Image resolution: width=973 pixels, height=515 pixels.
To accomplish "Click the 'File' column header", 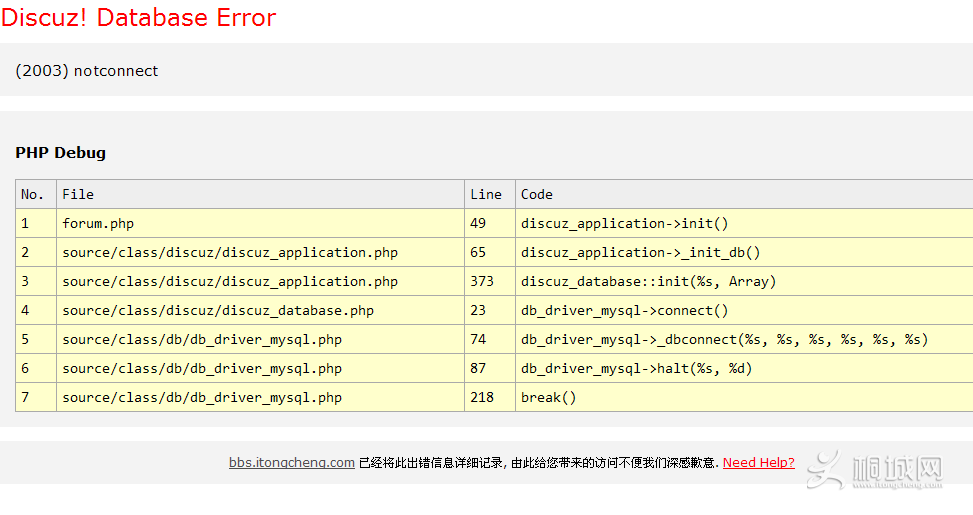I will point(261,194).
